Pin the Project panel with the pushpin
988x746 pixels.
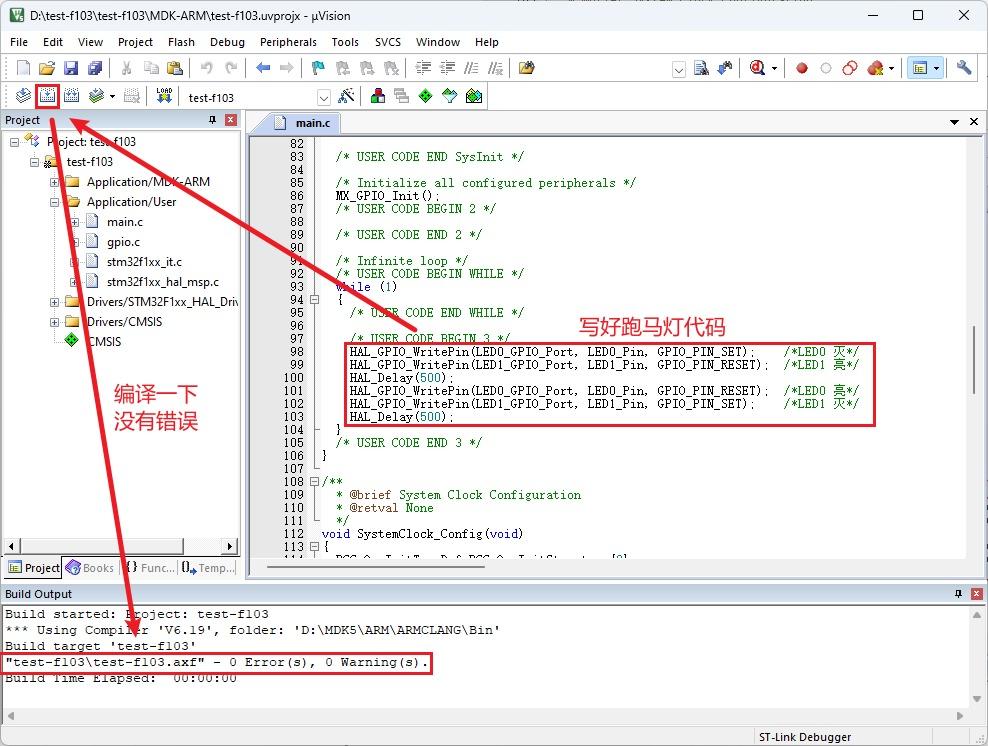(x=212, y=120)
